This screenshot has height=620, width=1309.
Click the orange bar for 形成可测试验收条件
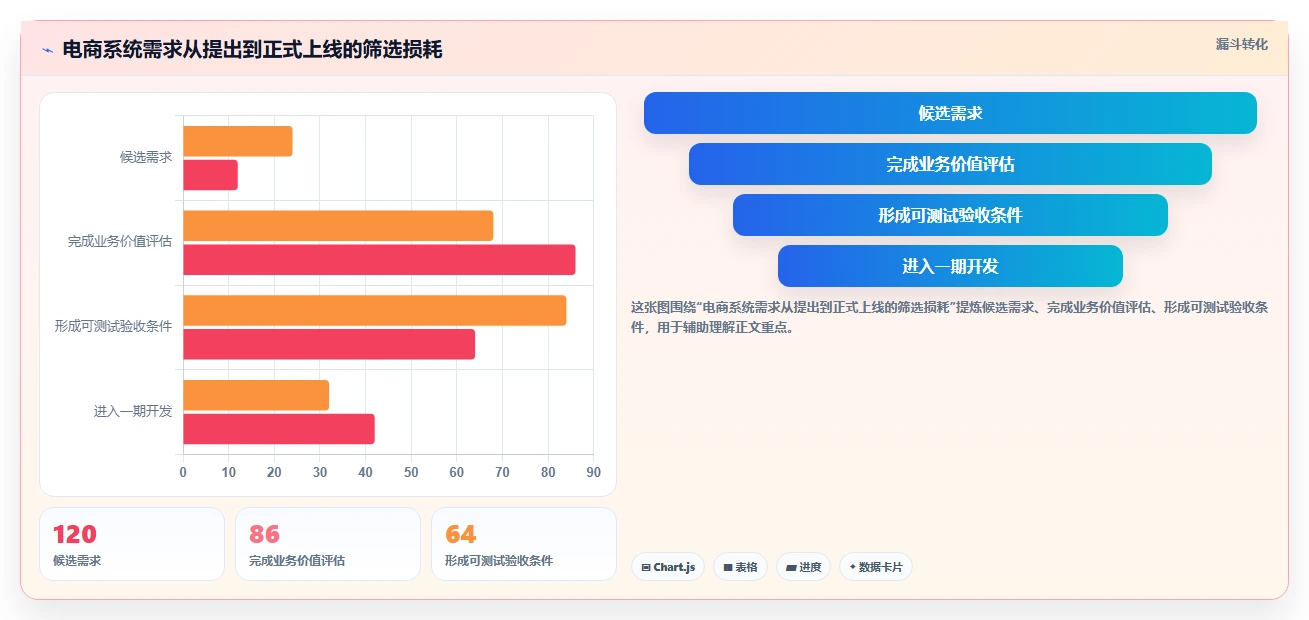click(x=375, y=311)
